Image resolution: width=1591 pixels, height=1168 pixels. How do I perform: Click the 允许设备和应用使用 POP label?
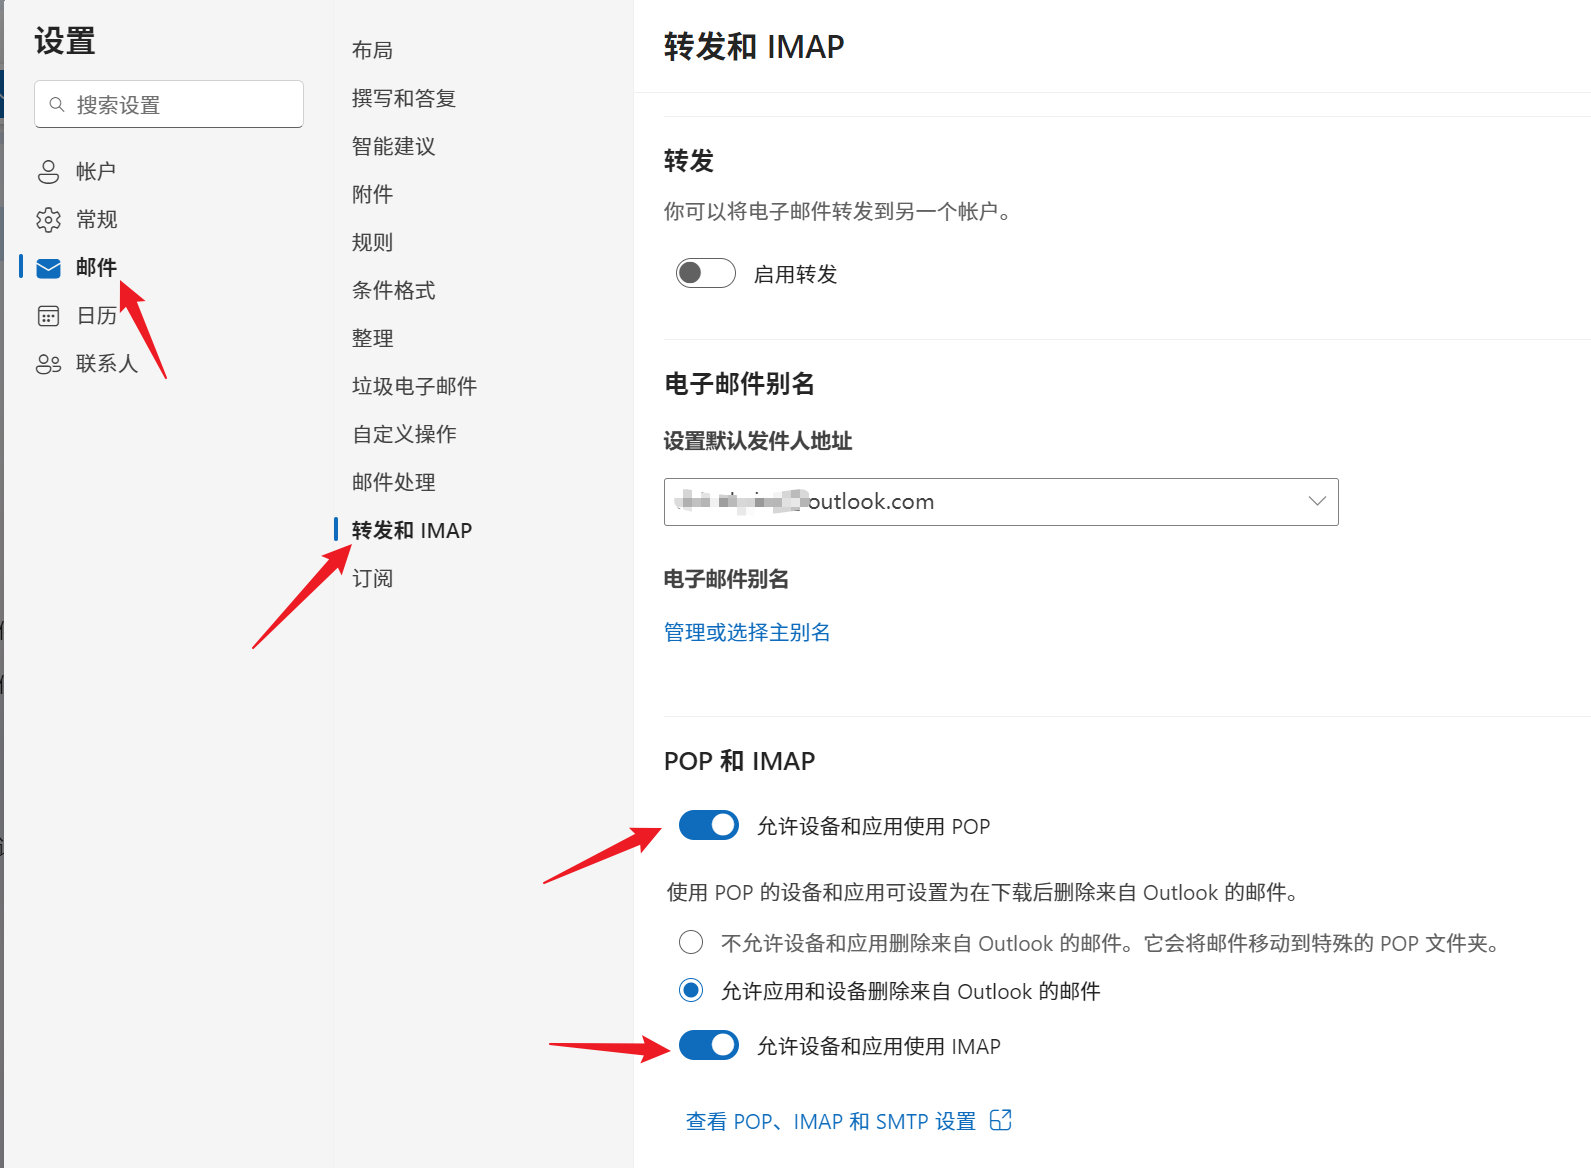(x=873, y=826)
